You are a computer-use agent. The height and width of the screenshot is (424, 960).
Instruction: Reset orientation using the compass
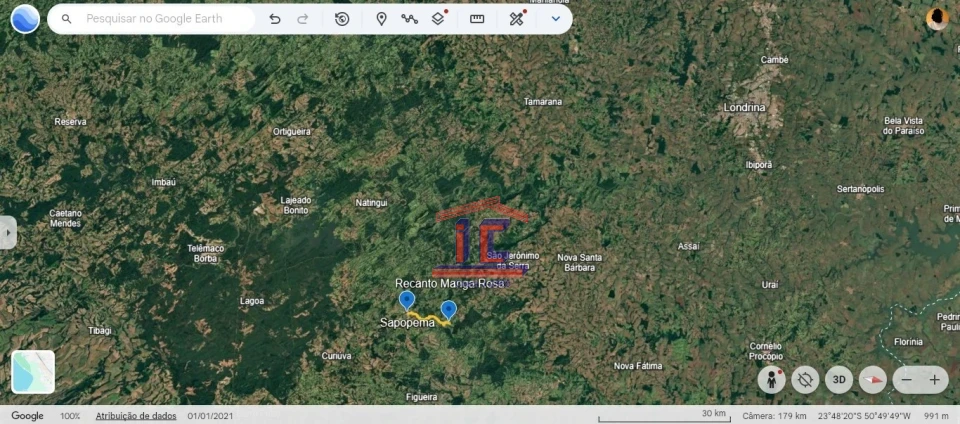coord(873,380)
